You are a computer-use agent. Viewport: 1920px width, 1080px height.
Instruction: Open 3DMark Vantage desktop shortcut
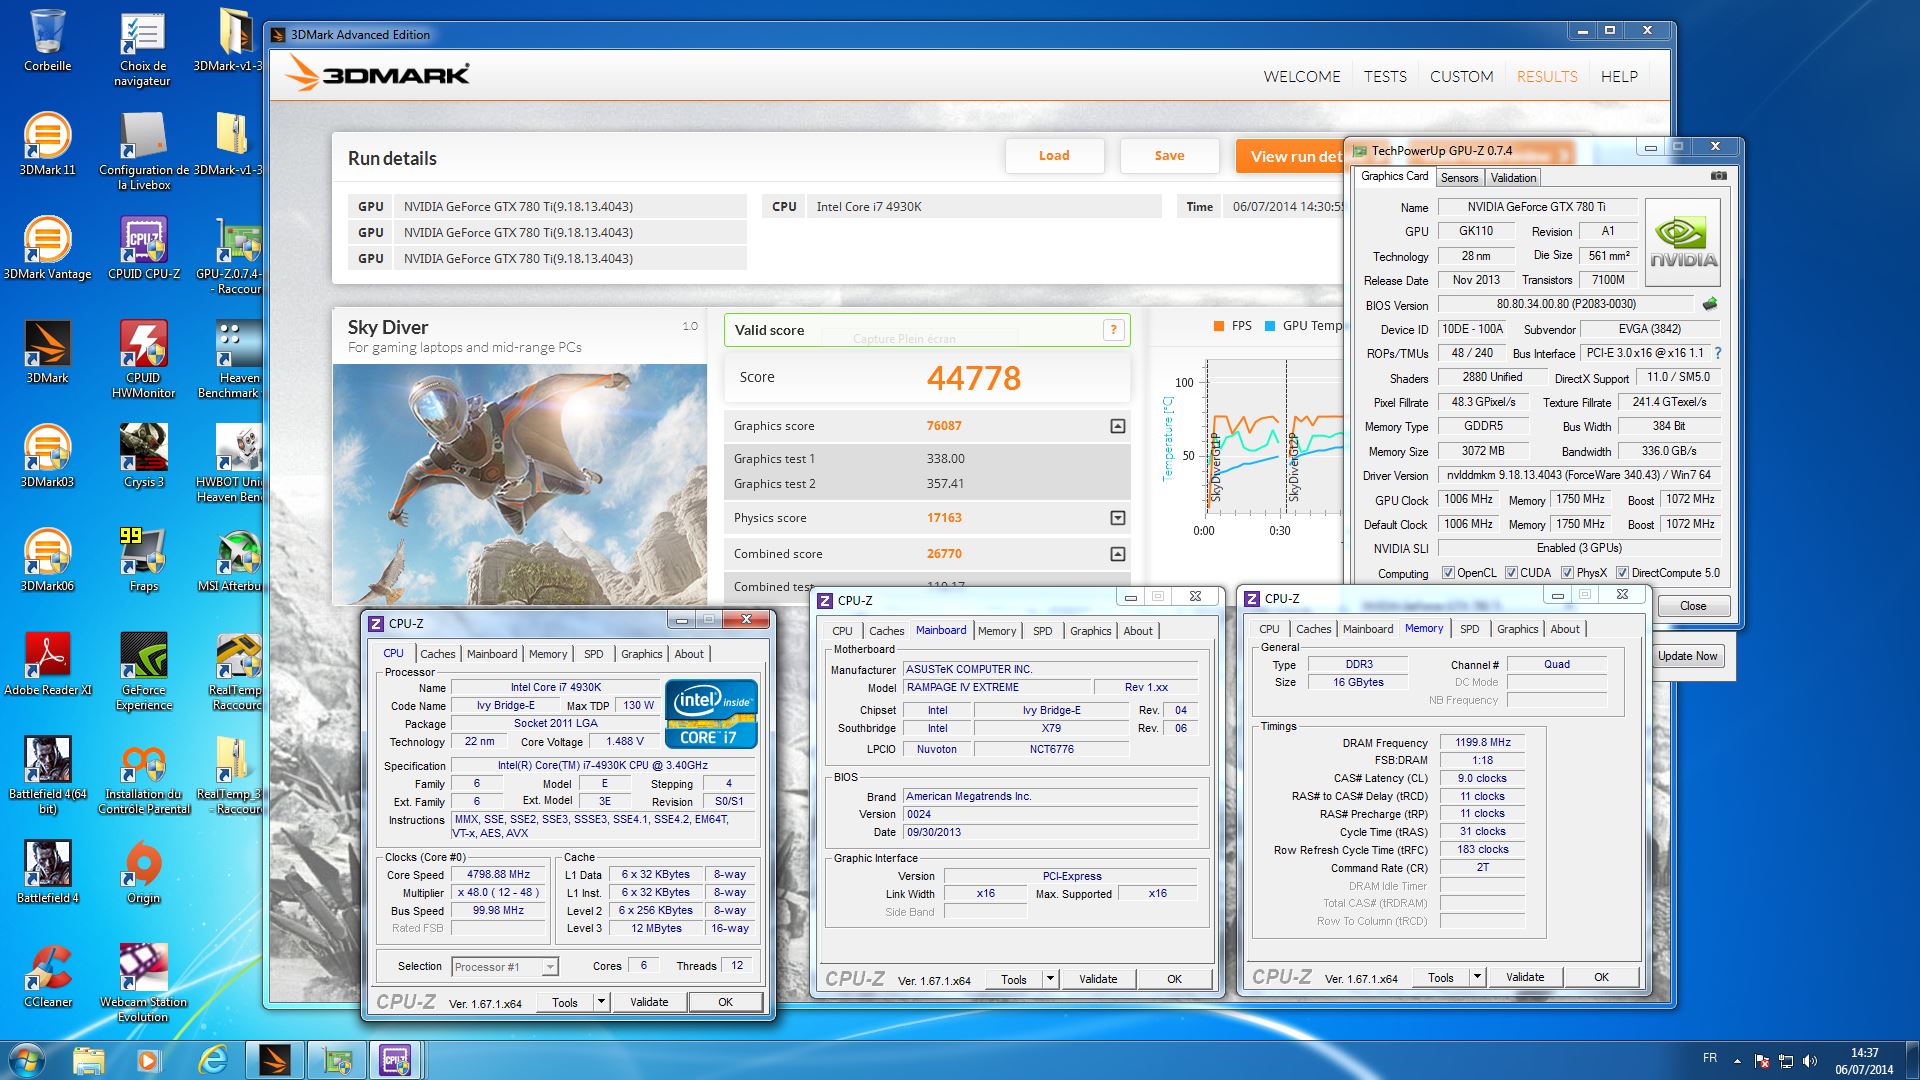[x=47, y=248]
